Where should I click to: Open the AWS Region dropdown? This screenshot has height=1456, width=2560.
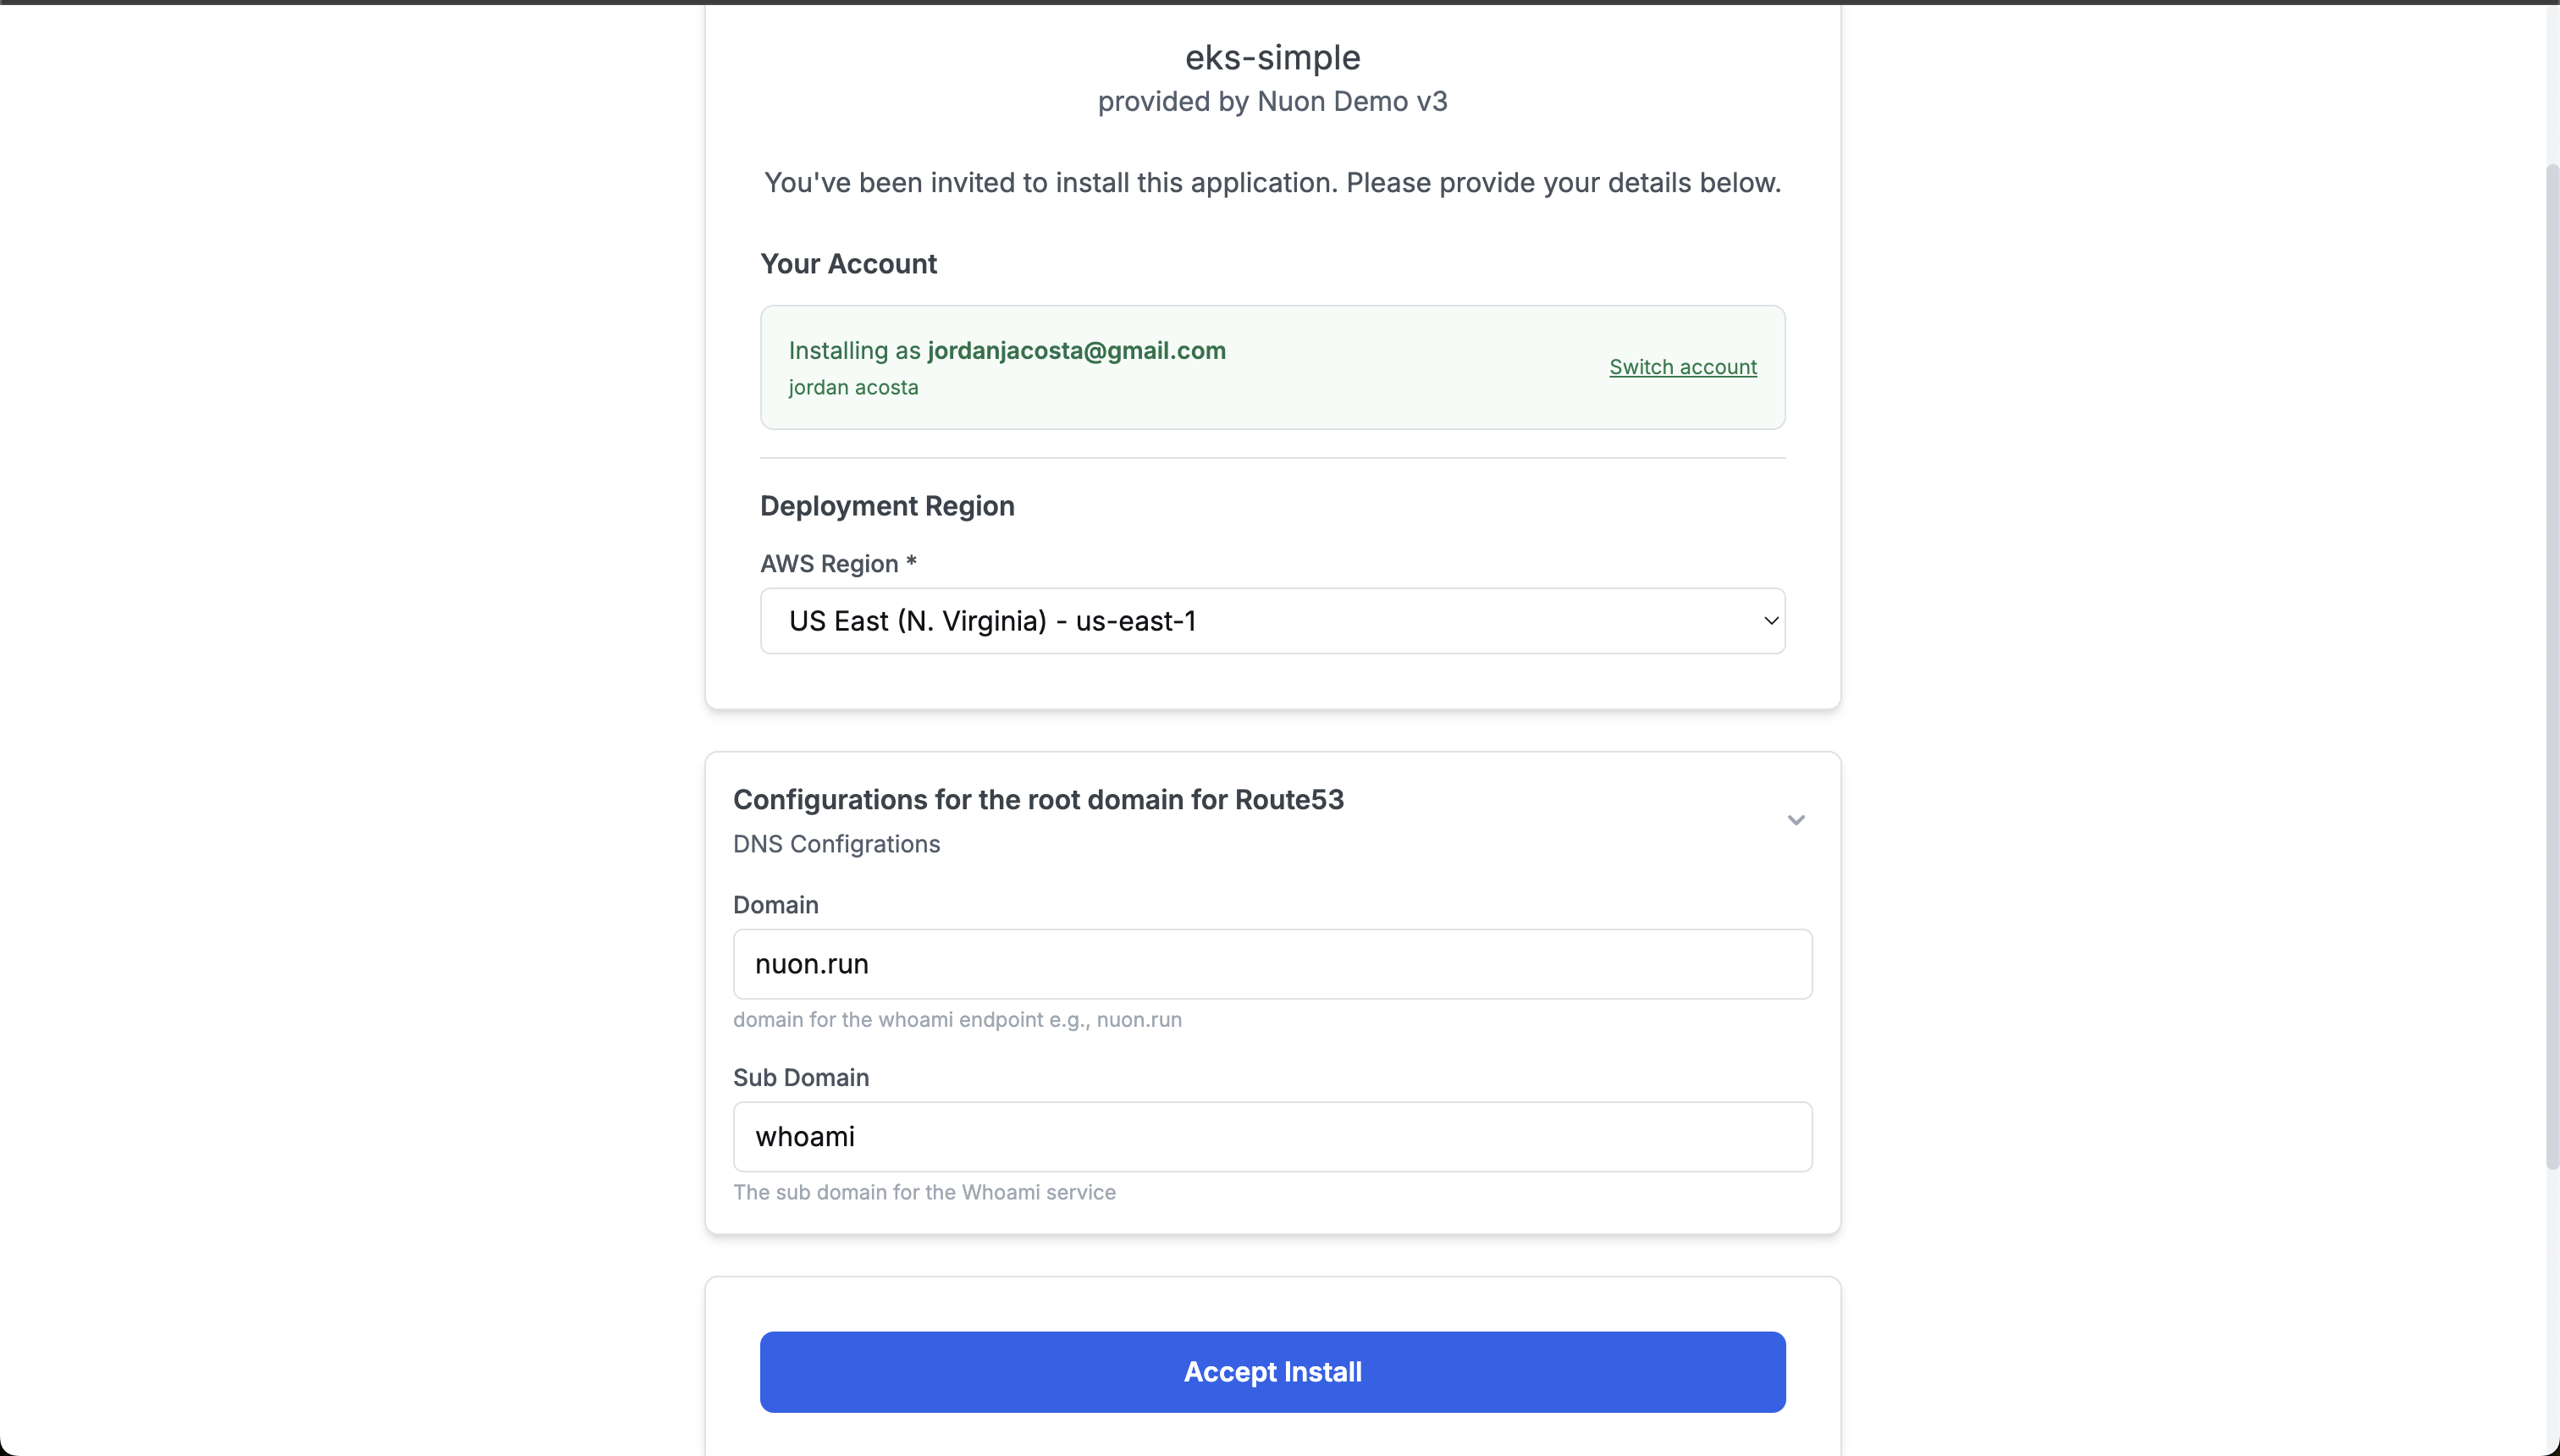pos(1271,620)
